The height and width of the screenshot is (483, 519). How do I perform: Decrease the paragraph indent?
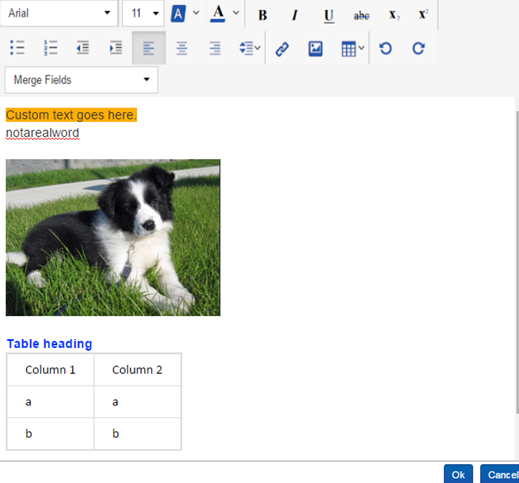coord(83,48)
